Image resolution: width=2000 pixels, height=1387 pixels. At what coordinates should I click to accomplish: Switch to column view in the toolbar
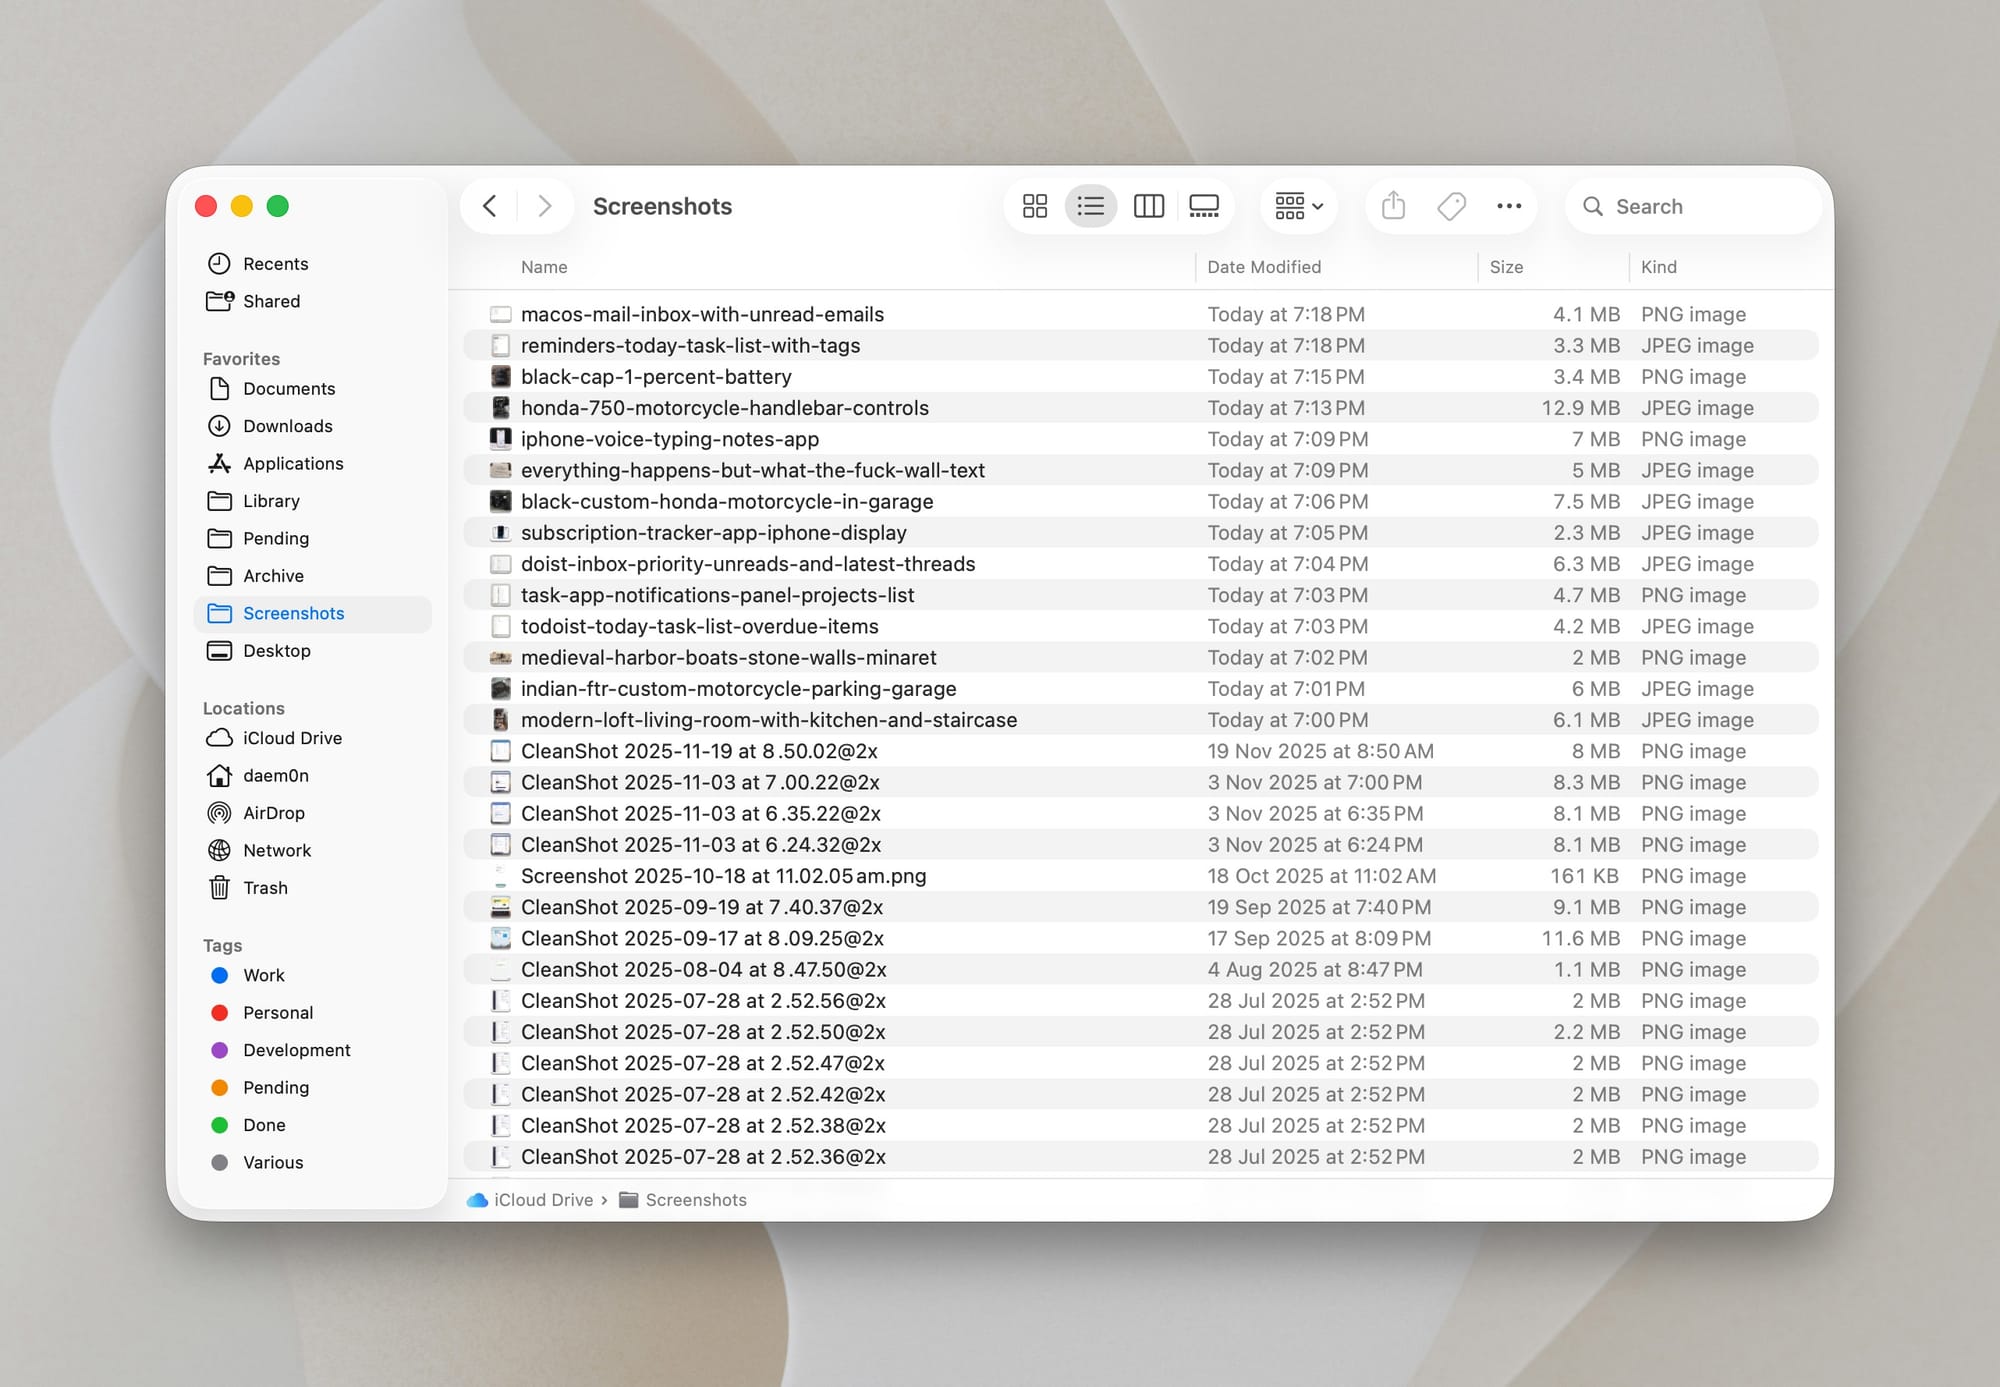[x=1147, y=206]
